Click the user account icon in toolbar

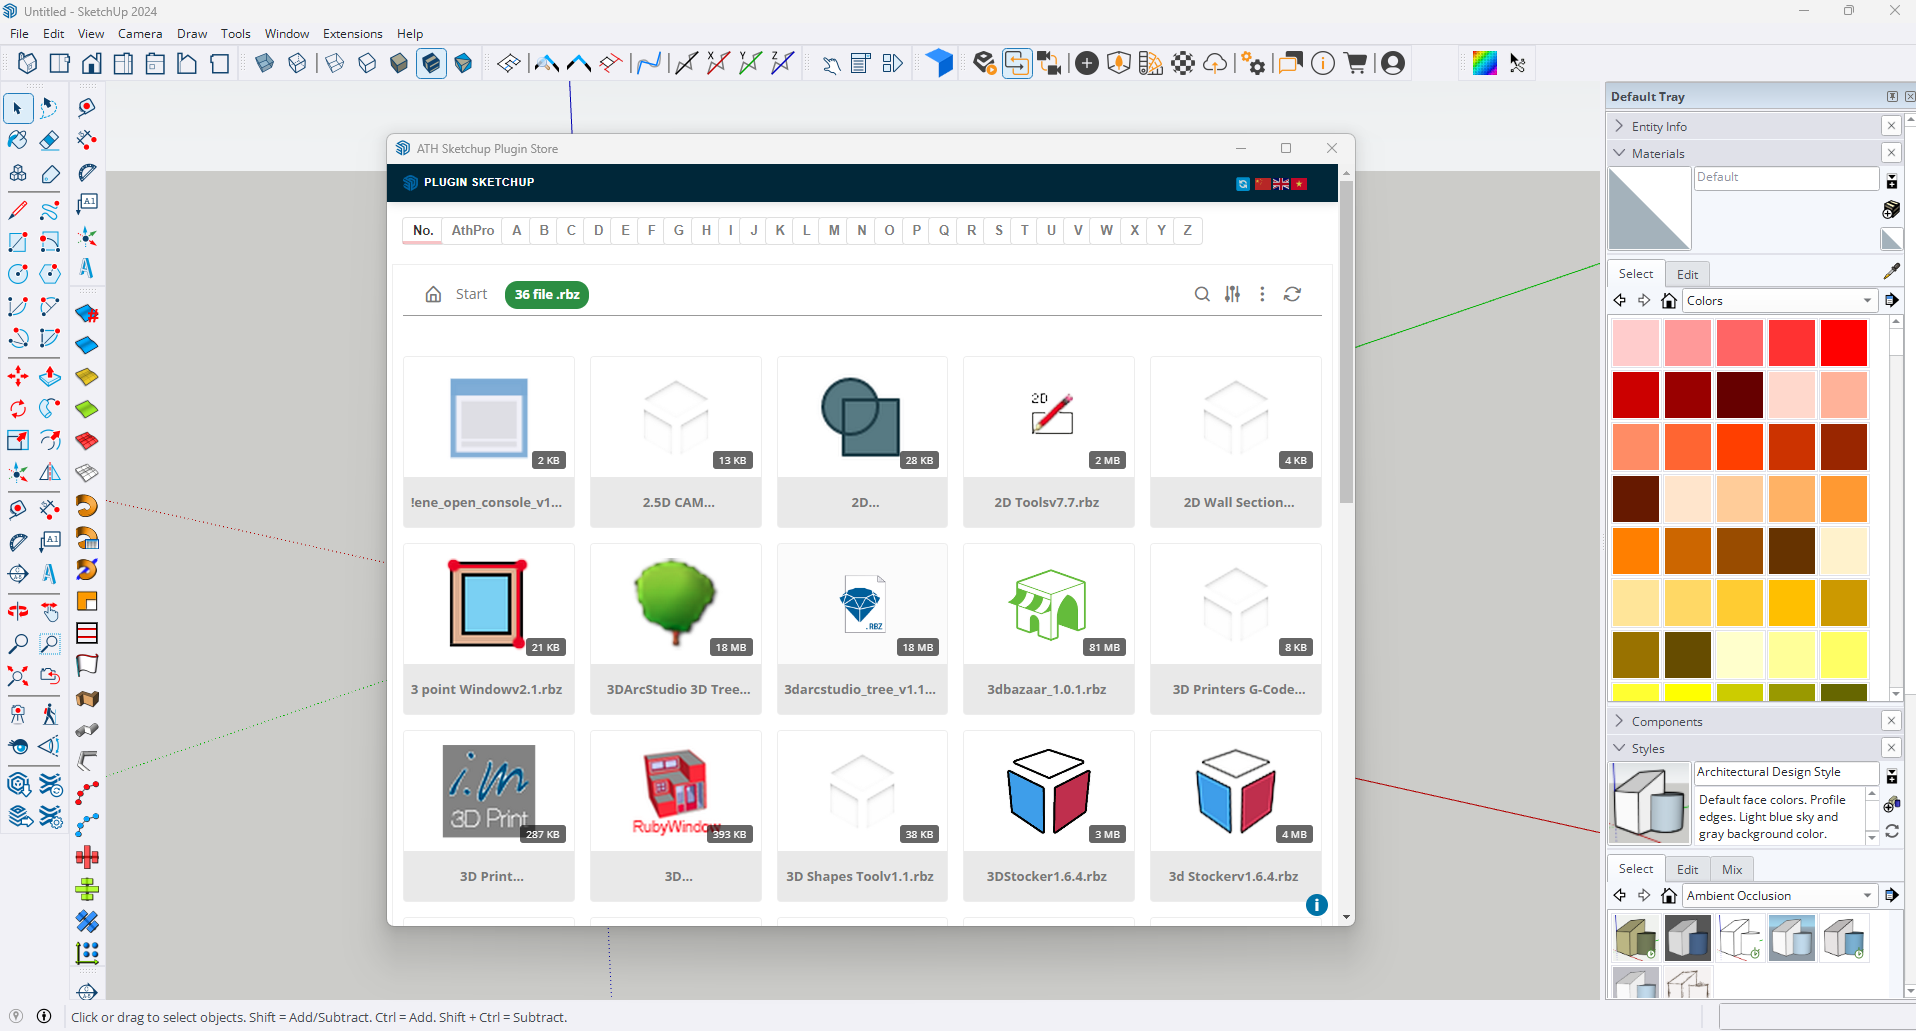[x=1393, y=64]
